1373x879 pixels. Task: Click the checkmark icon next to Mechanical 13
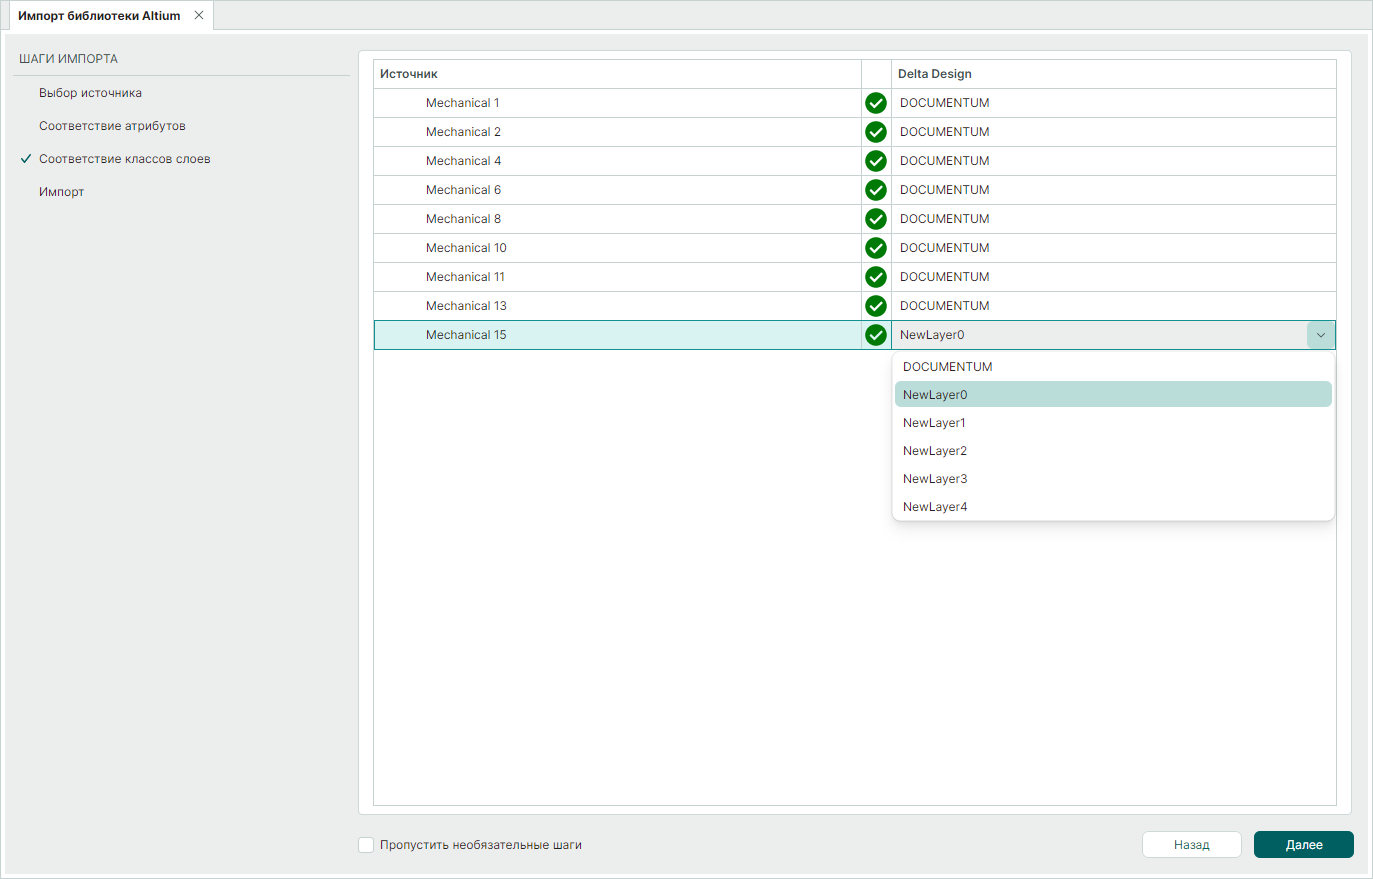pos(875,306)
